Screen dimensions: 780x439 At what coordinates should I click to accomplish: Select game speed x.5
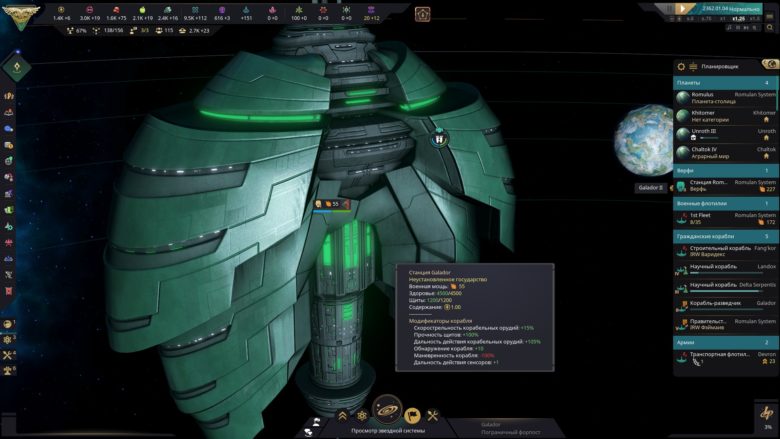[690, 19]
